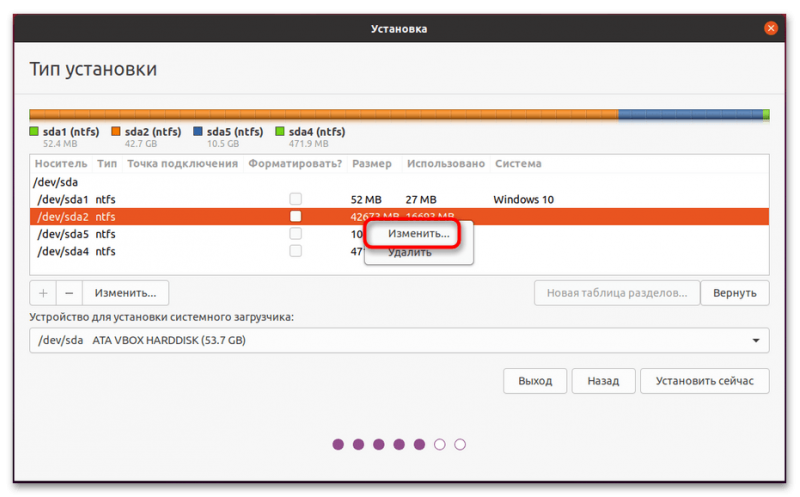Click the minus button to remove partition
The width and height of the screenshot is (800, 497).
pos(69,293)
